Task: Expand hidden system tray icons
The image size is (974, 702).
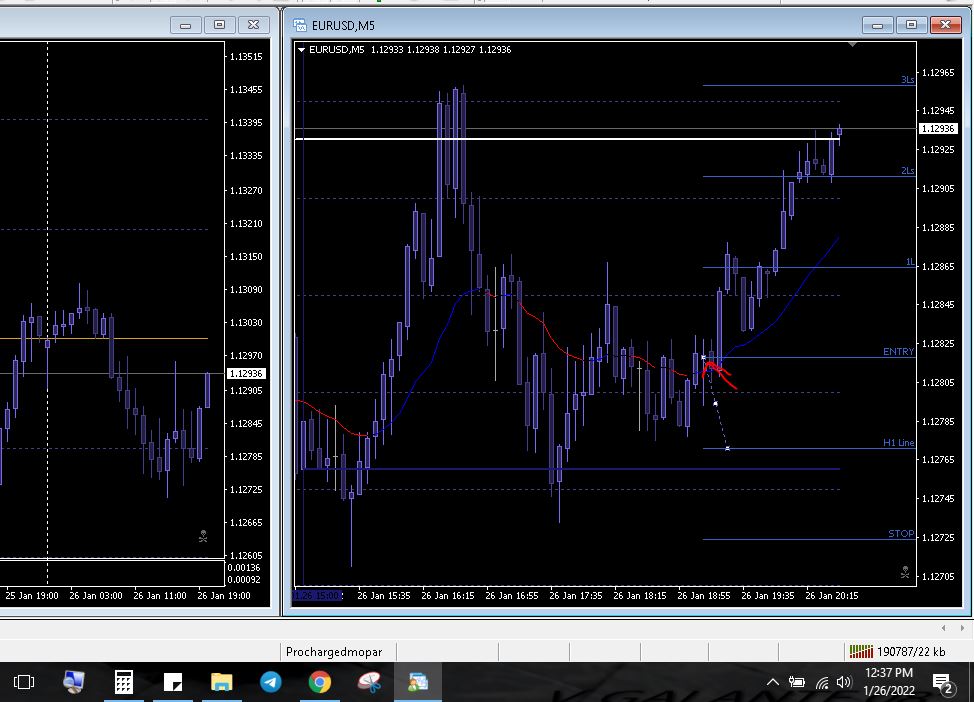Action: click(772, 683)
